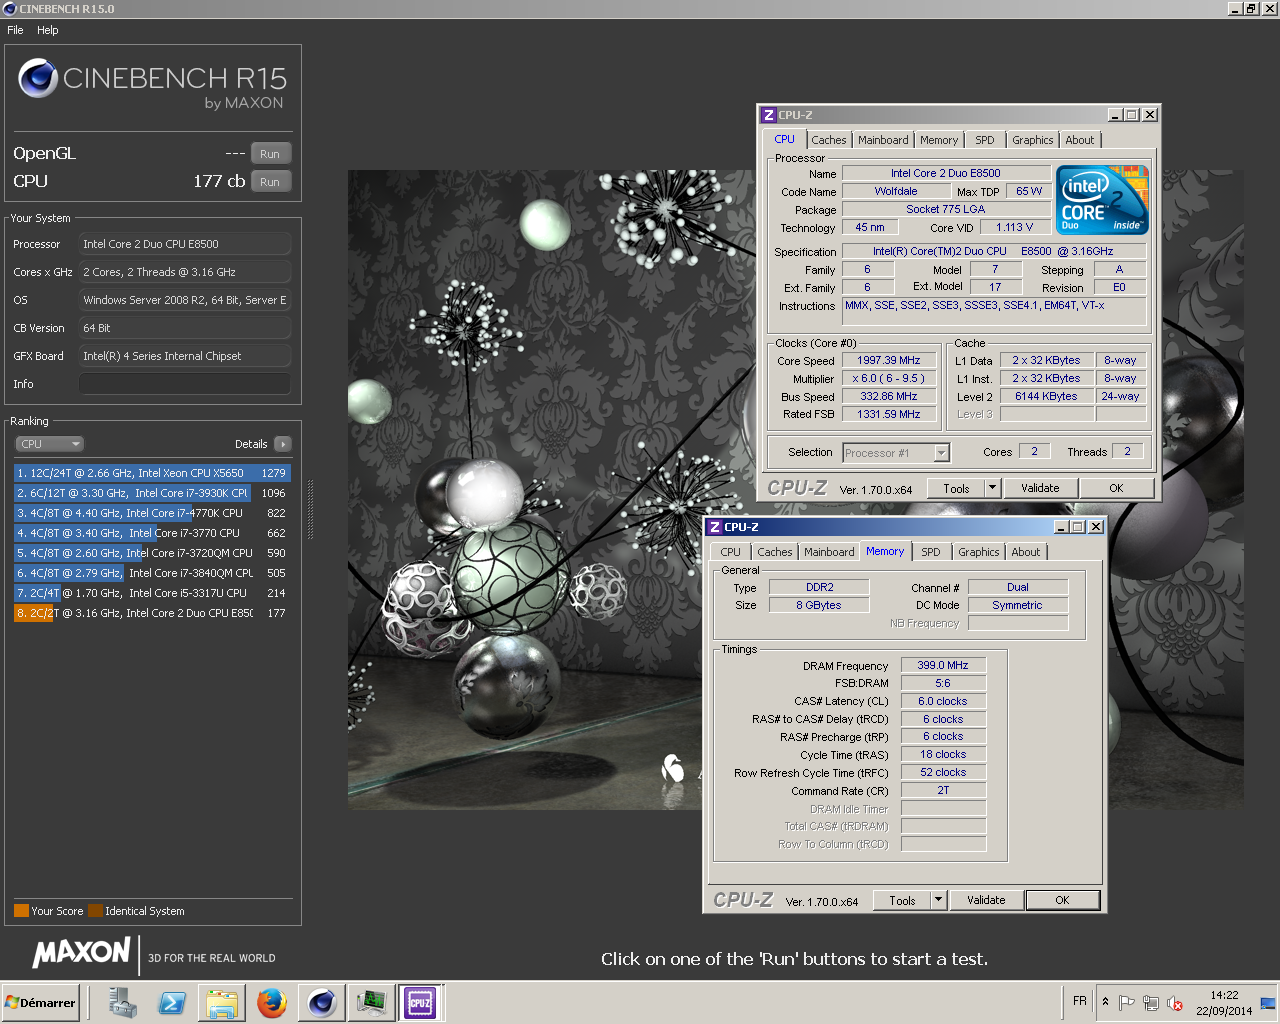This screenshot has height=1024, width=1280.
Task: Select the Caches tab in lower CPU-Z
Action: 775,552
